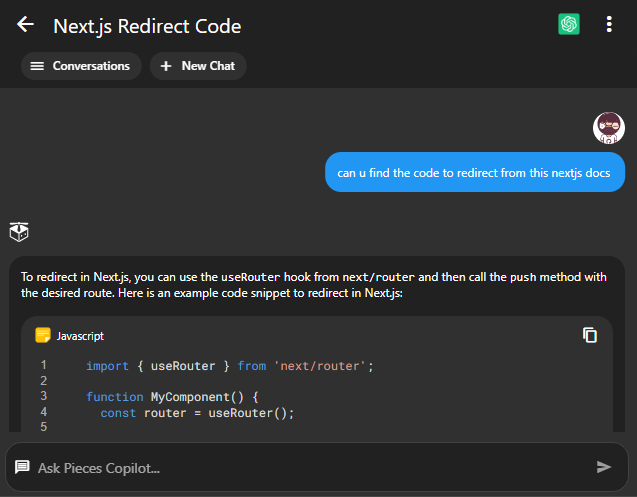637x497 pixels.
Task: Start a New Chat
Action: click(198, 66)
